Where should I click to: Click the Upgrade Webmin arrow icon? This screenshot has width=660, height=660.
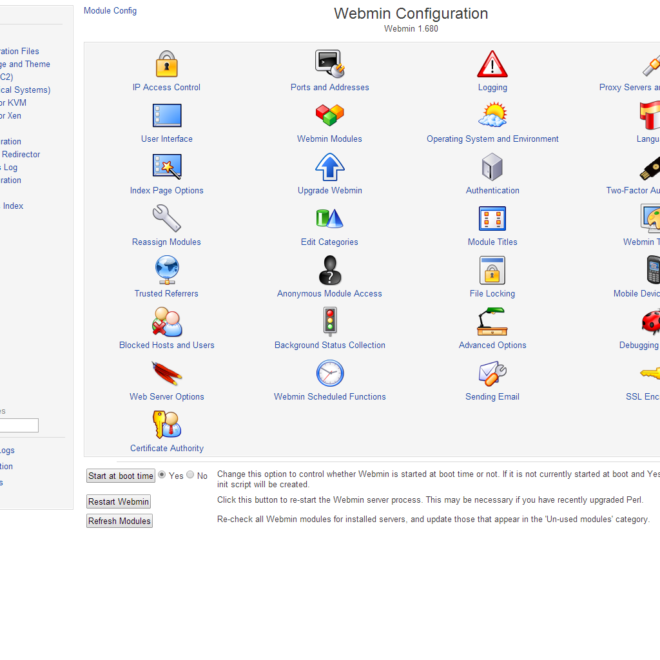pos(330,167)
